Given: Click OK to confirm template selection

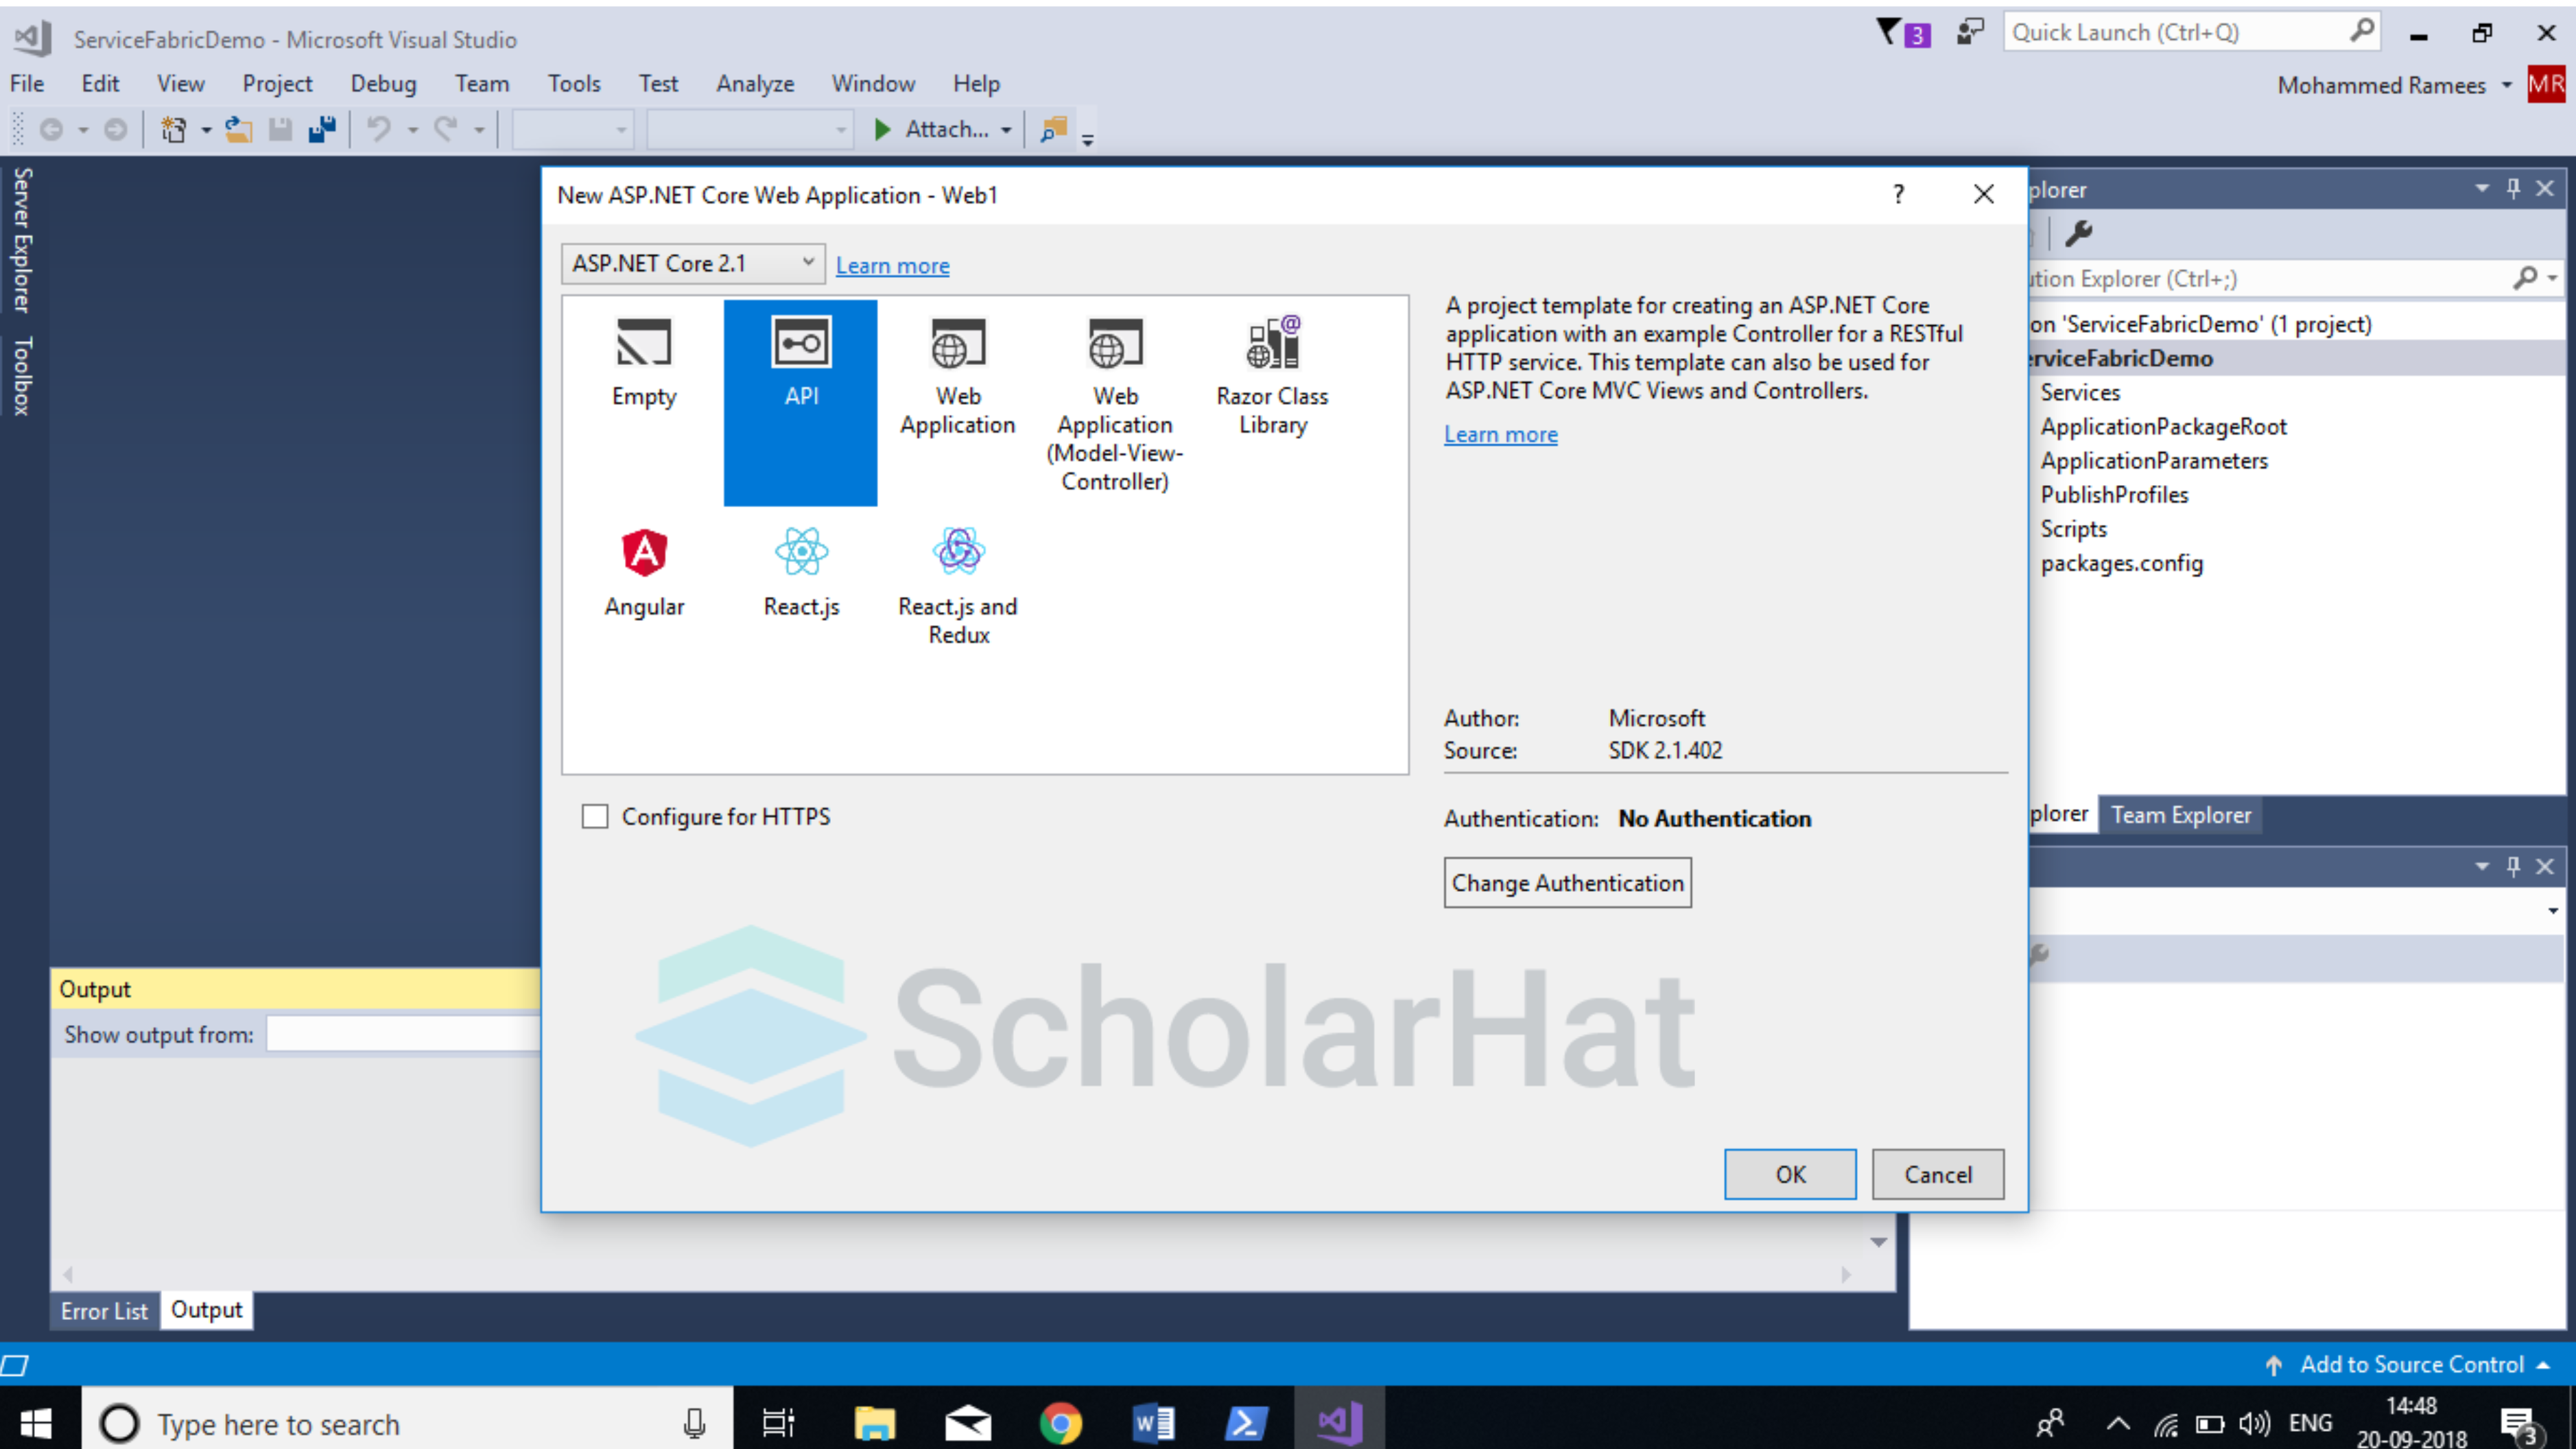Looking at the screenshot, I should pyautogui.click(x=1791, y=1173).
